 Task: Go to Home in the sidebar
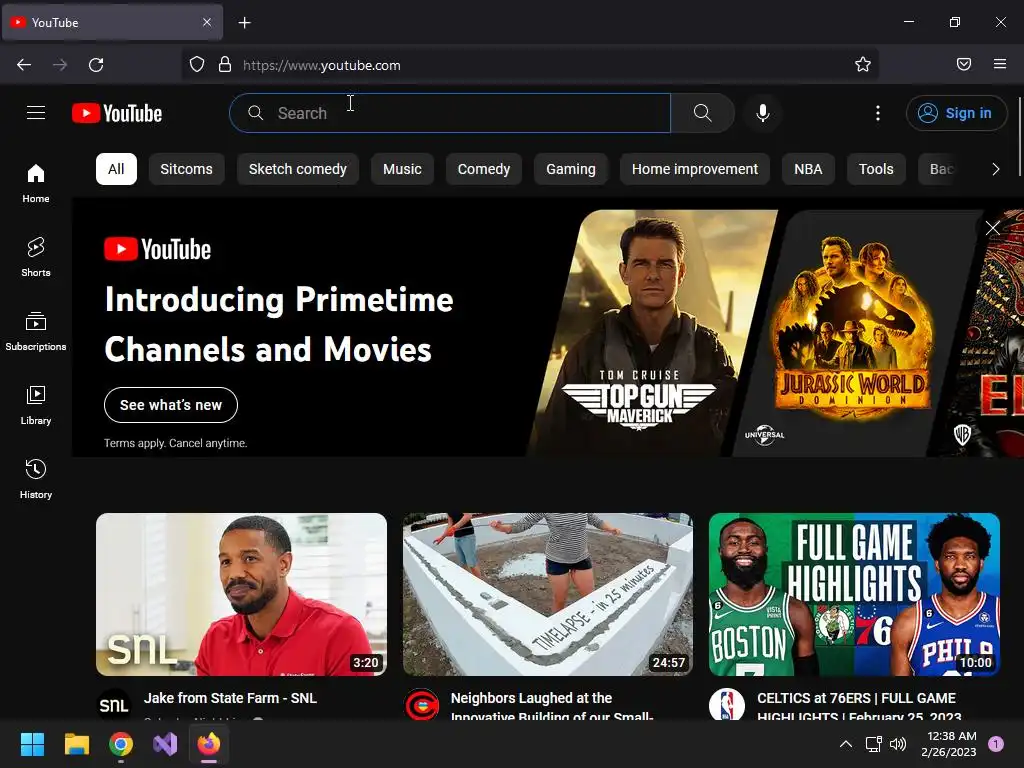(x=36, y=184)
